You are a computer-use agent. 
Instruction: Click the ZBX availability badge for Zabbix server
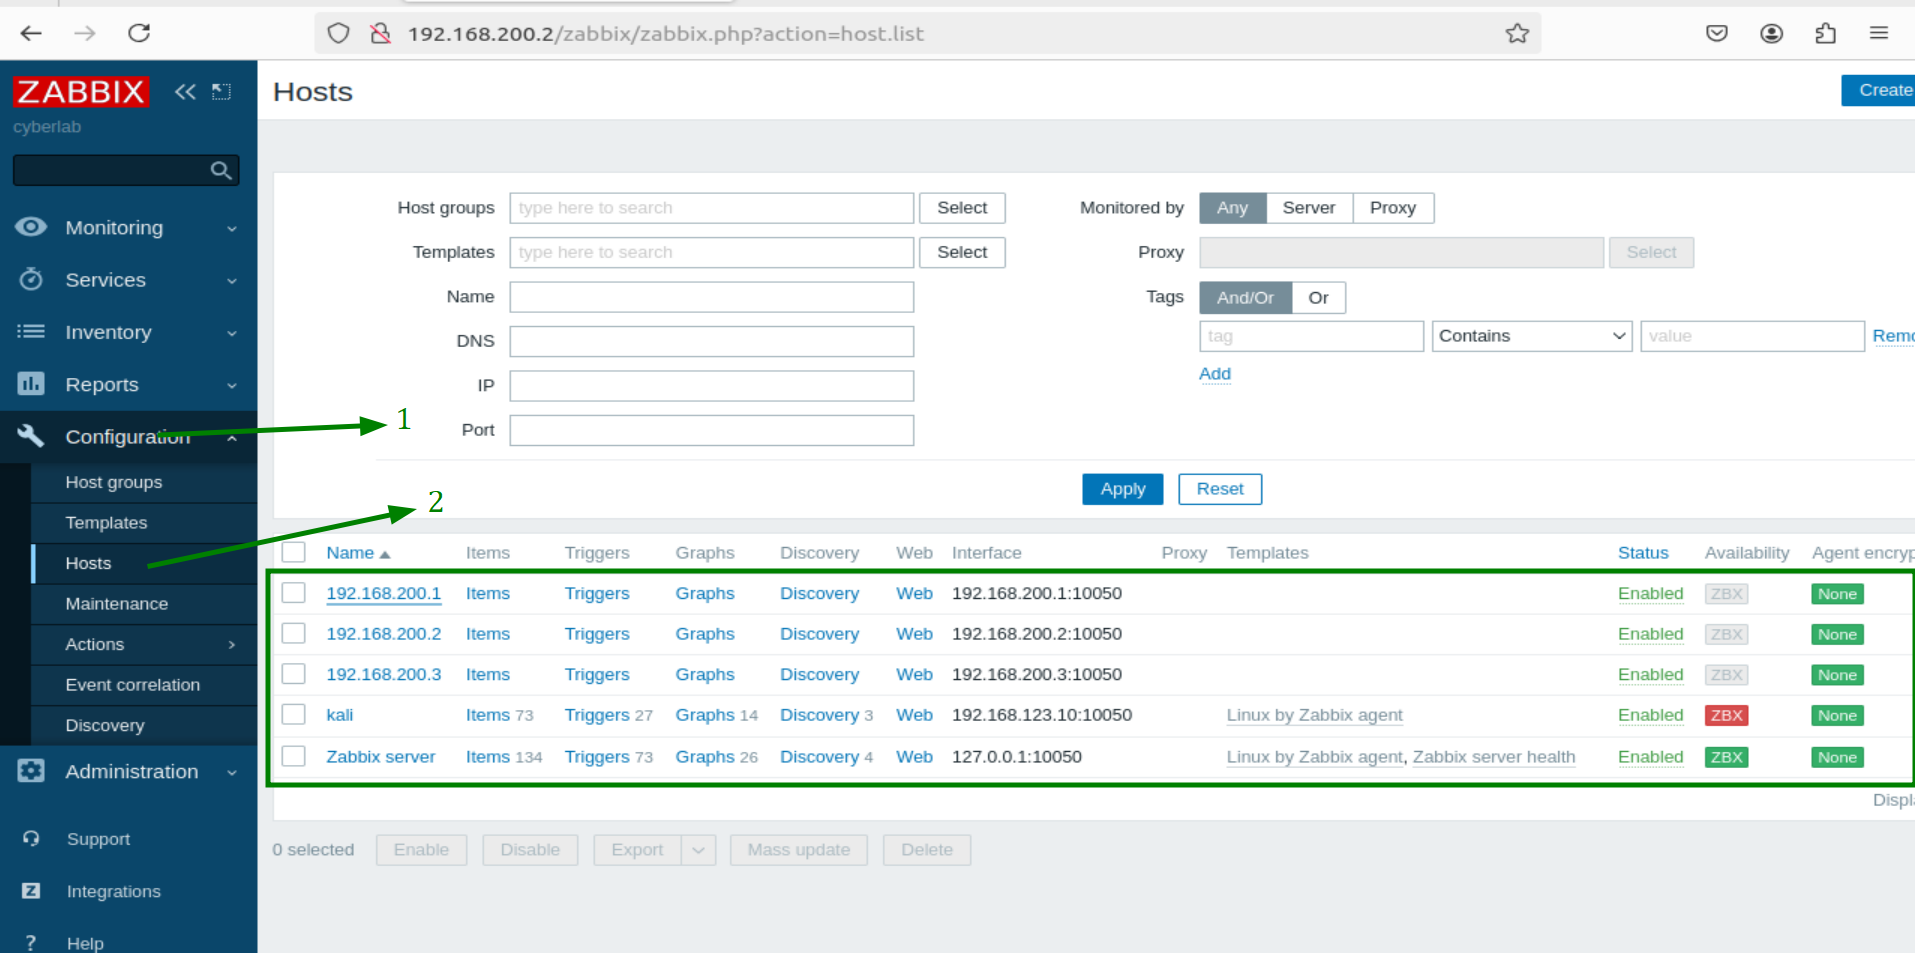[x=1726, y=757]
